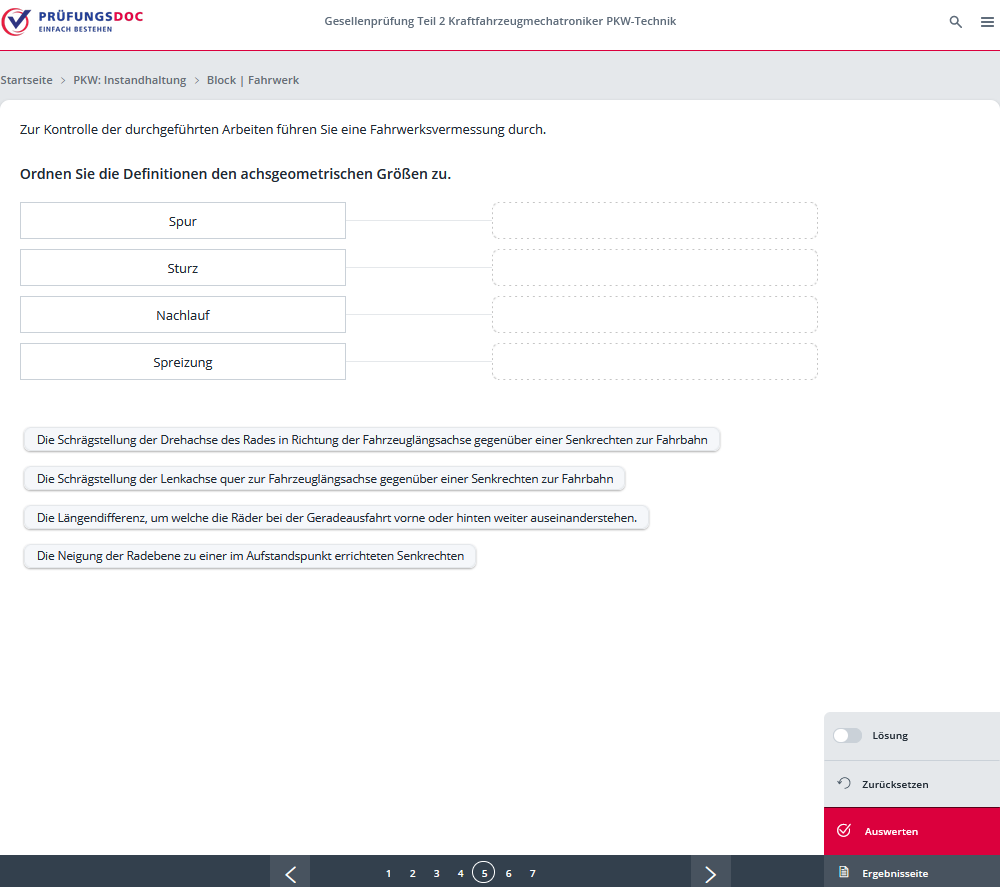
Task: Click the Zurücksetzen reset icon
Action: [844, 784]
